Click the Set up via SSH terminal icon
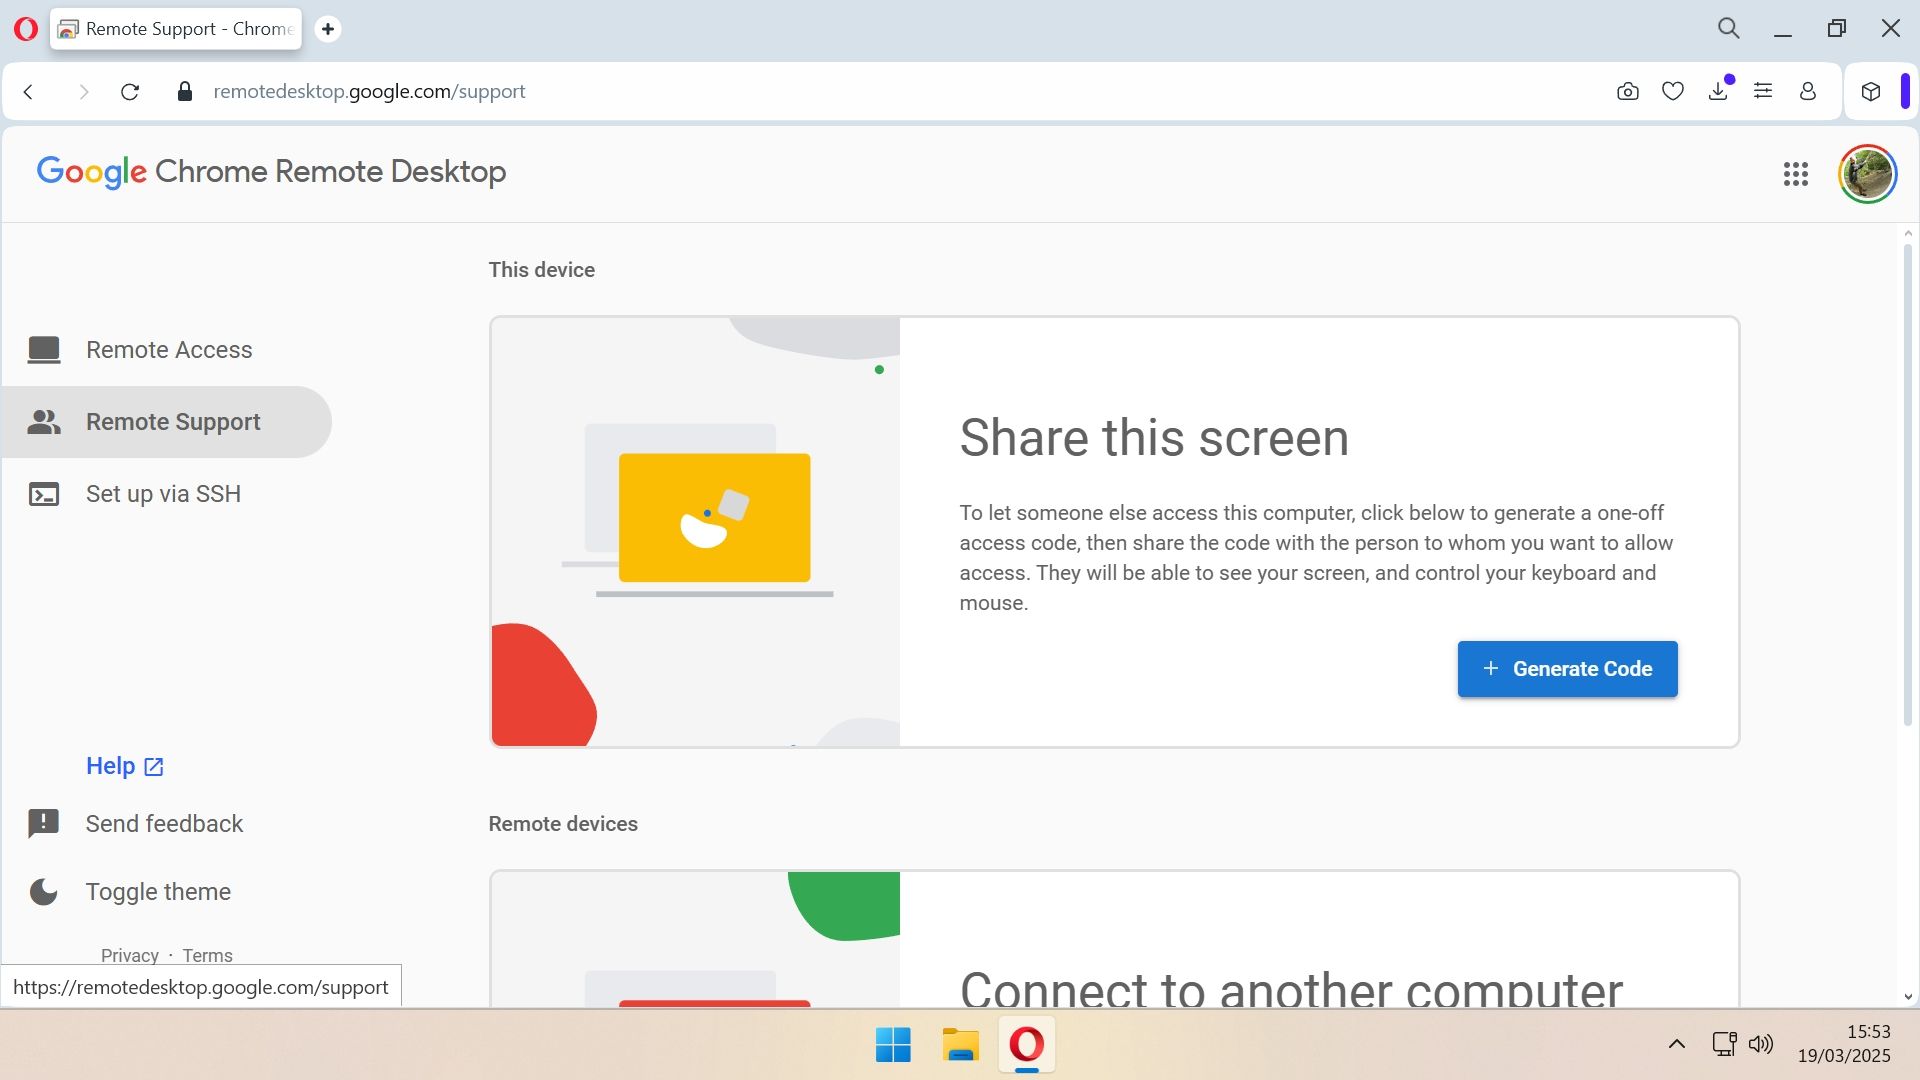1920x1080 pixels. [x=44, y=493]
